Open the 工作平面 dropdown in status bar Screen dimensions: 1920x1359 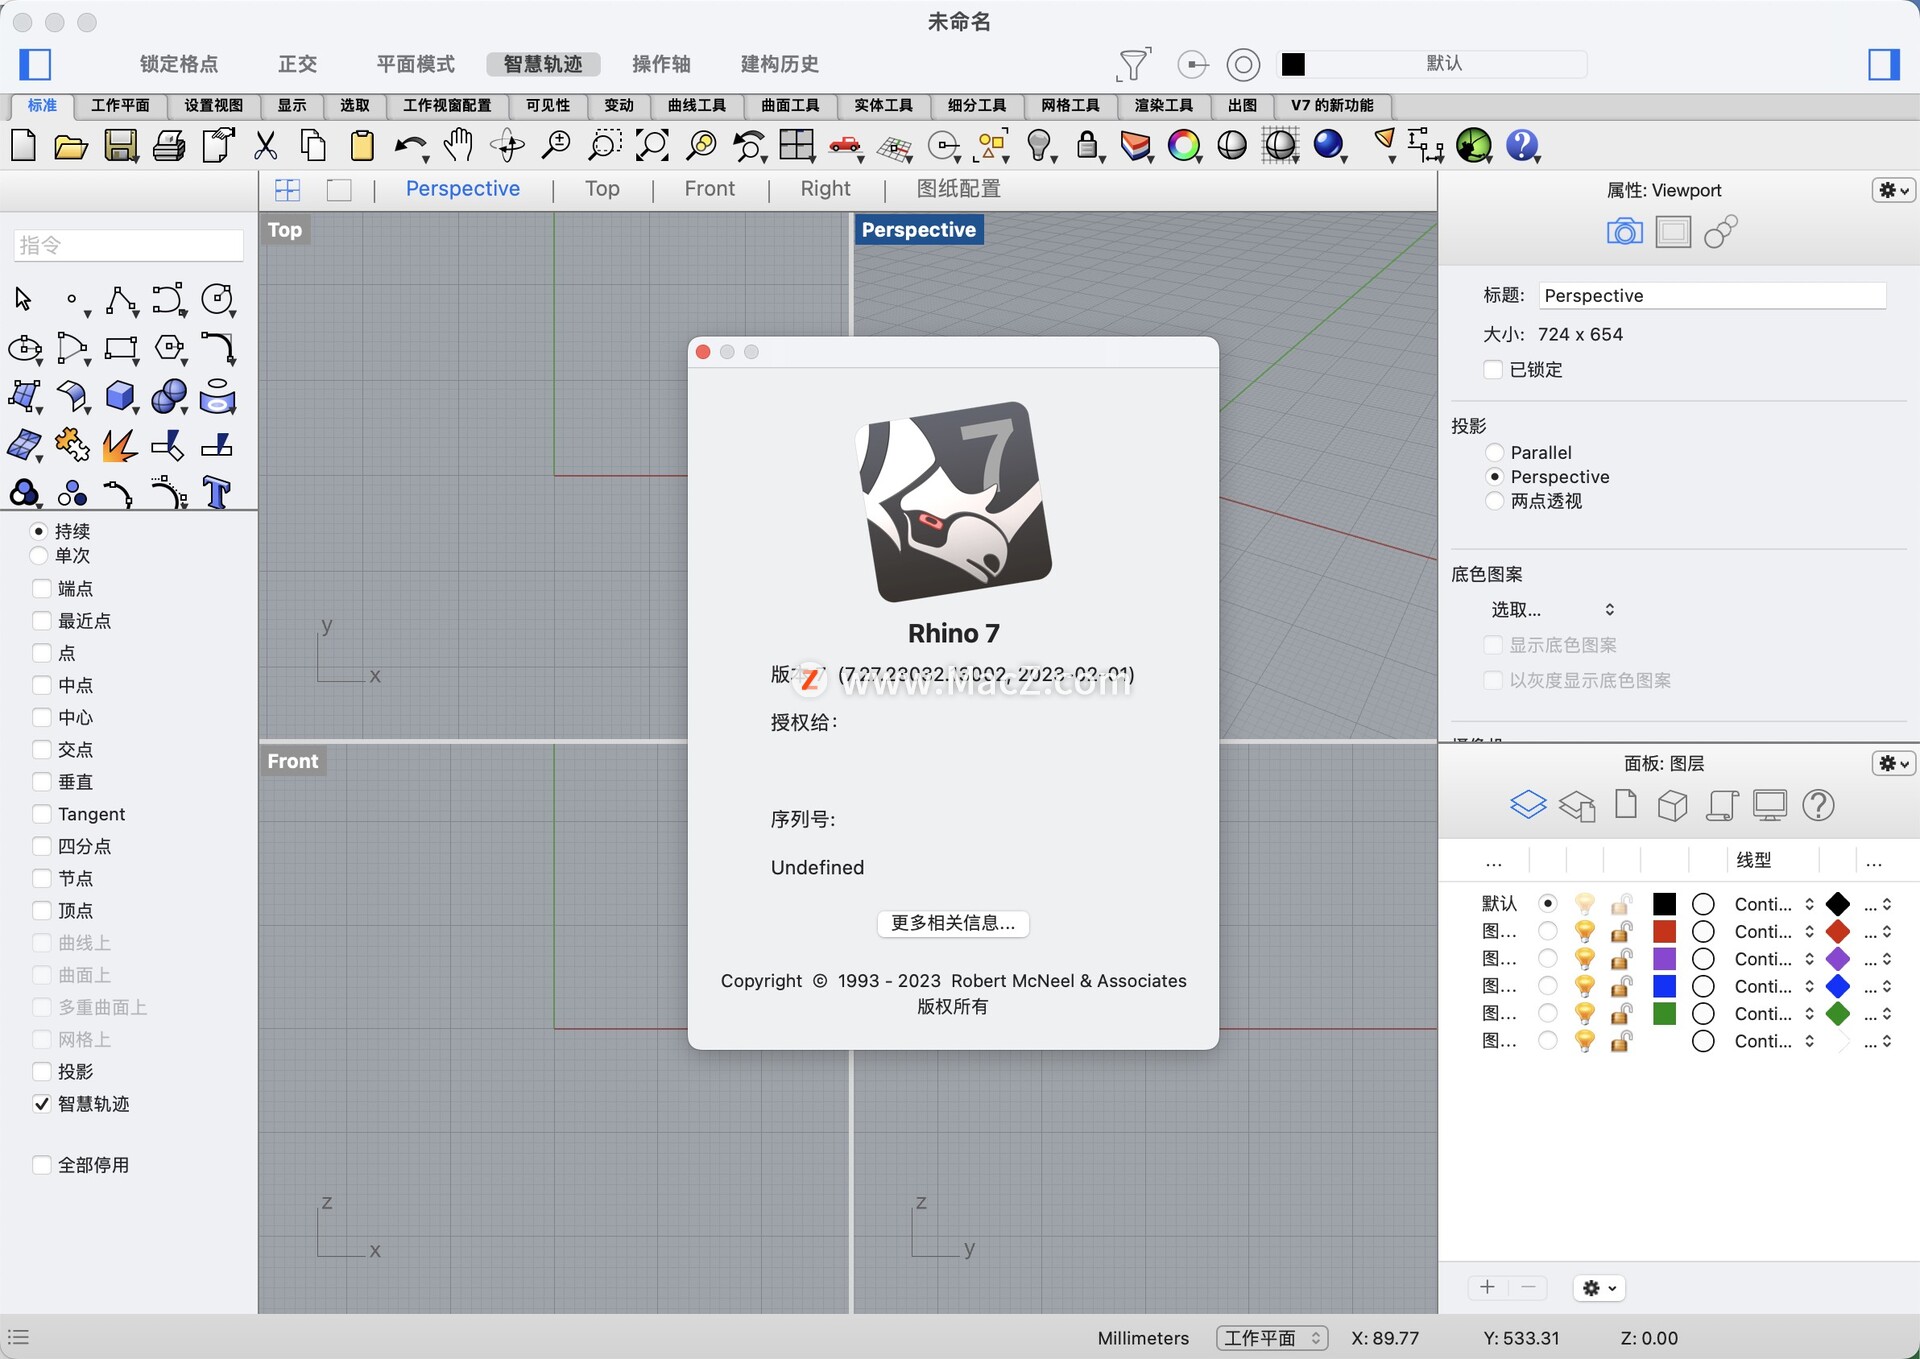[x=1272, y=1338]
